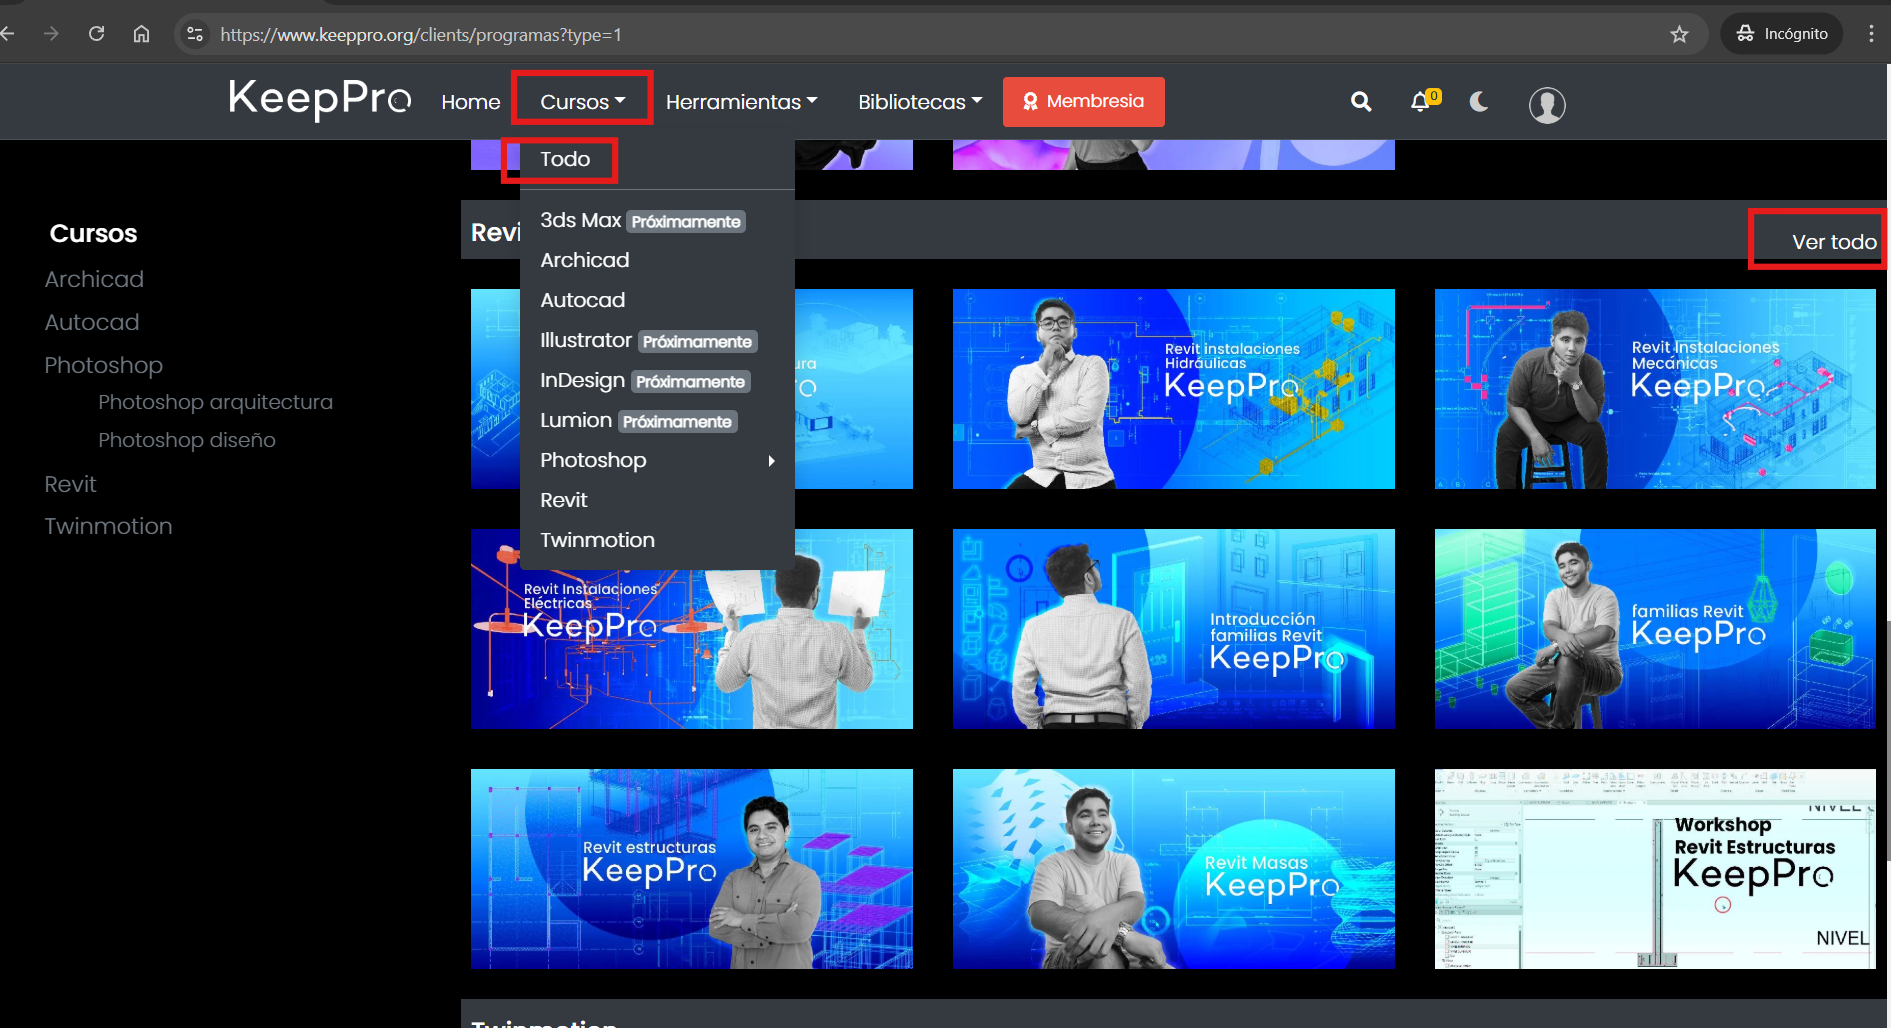The width and height of the screenshot is (1891, 1028).
Task: Click the browser forward arrow
Action: tap(51, 34)
